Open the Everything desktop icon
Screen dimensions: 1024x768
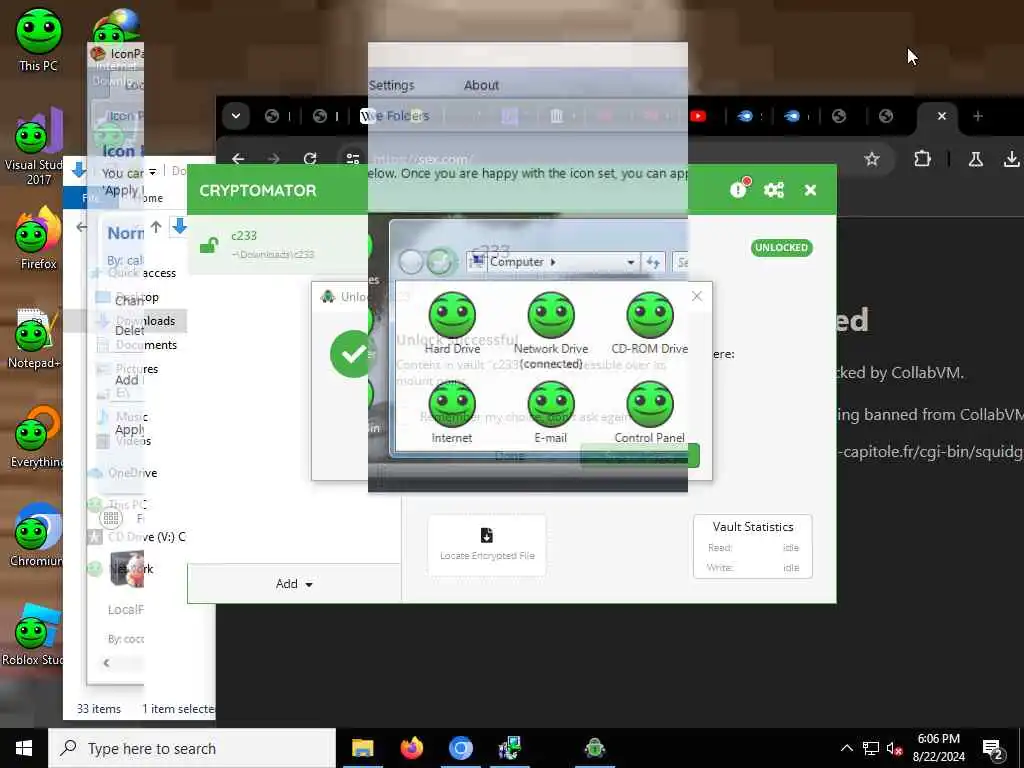click(37, 437)
